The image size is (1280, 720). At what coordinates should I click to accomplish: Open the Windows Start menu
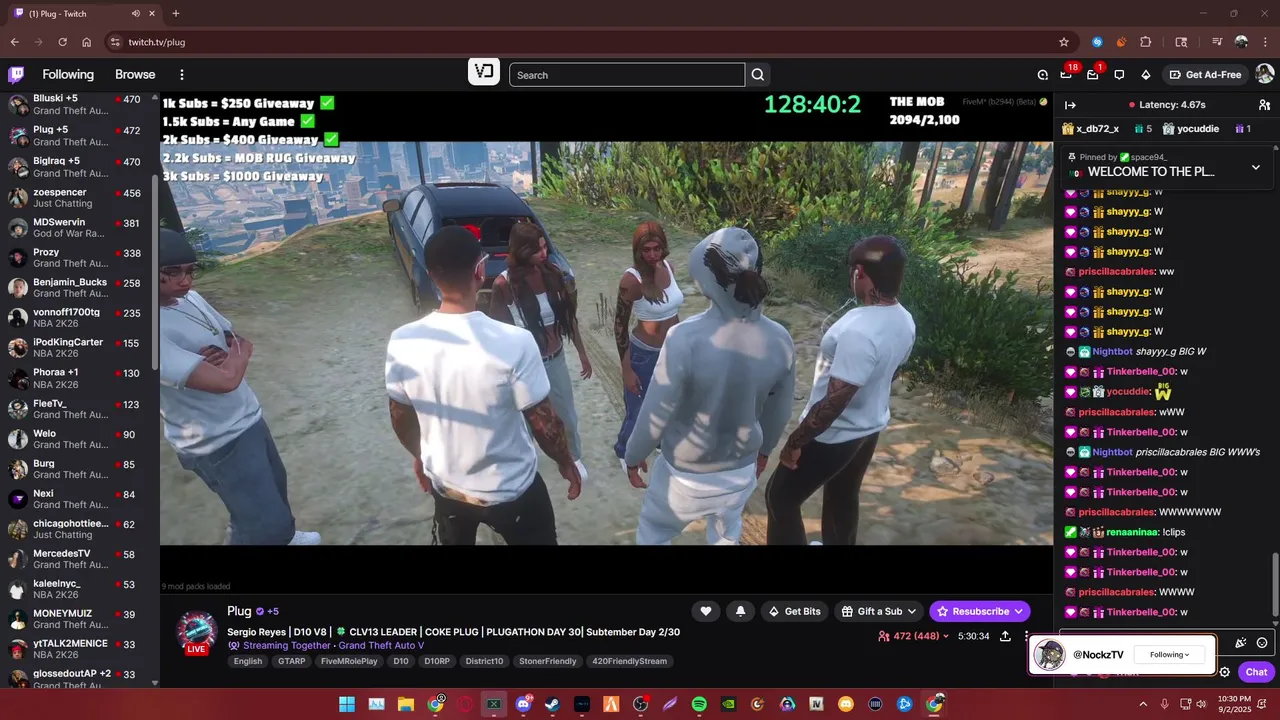[347, 704]
